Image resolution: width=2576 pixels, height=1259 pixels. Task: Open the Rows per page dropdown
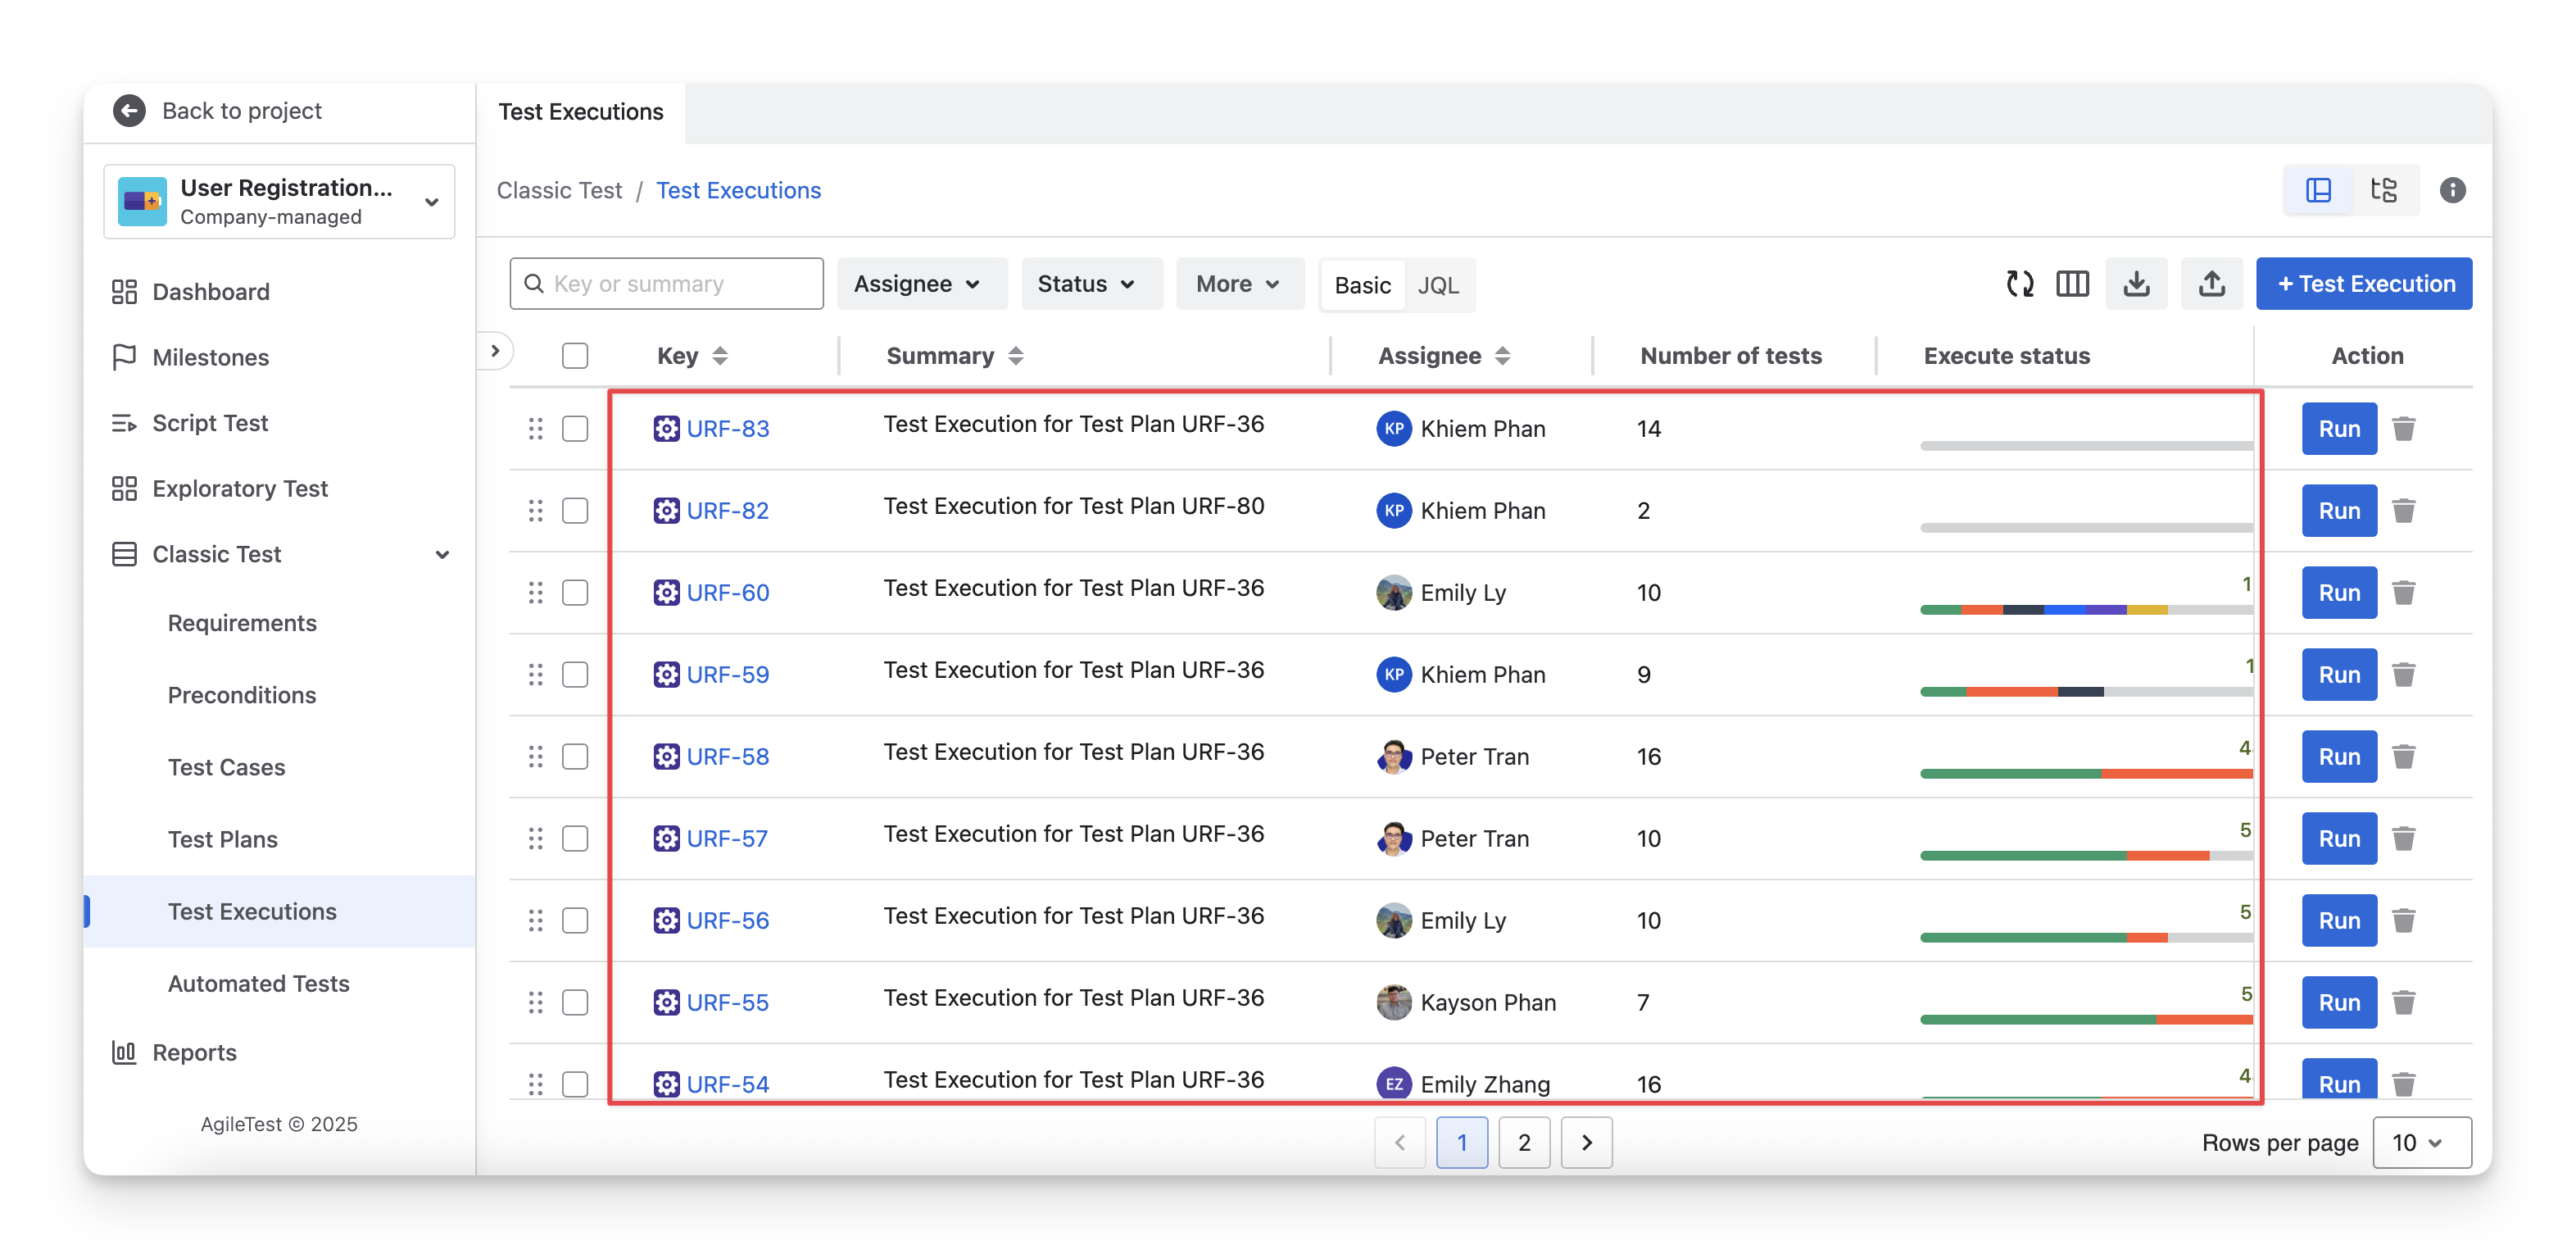coord(2421,1143)
